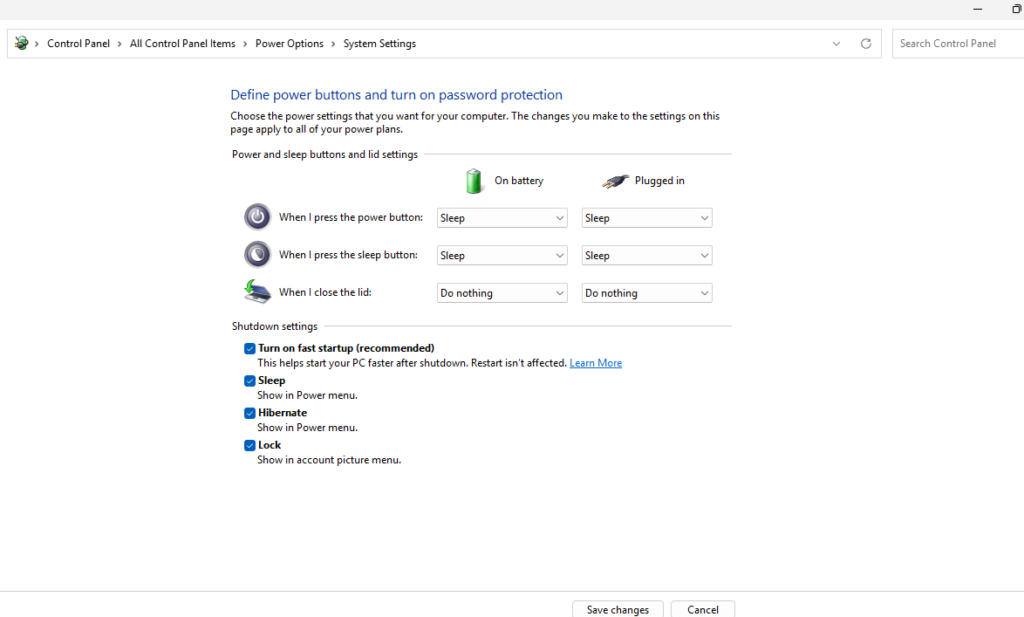Uncheck the Sleep power menu checkbox

[x=250, y=381]
